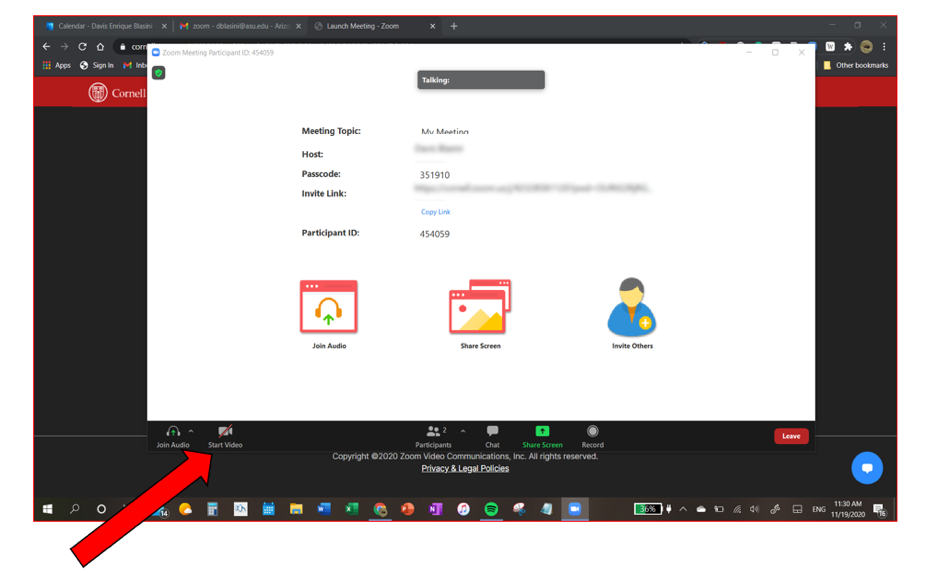Viewport: 937px width, 581px height.
Task: Open Cortana circle on taskbar
Action: coord(101,509)
